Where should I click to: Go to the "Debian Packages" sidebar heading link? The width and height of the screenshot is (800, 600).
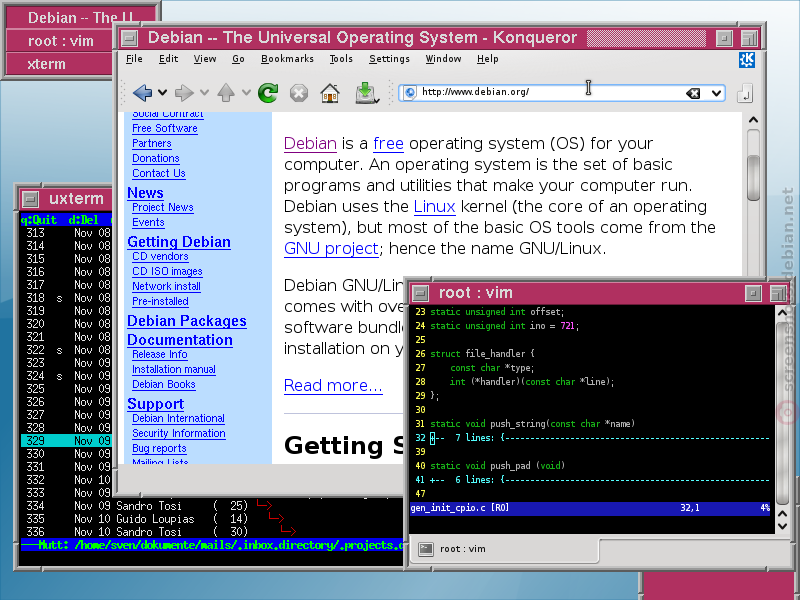point(187,321)
